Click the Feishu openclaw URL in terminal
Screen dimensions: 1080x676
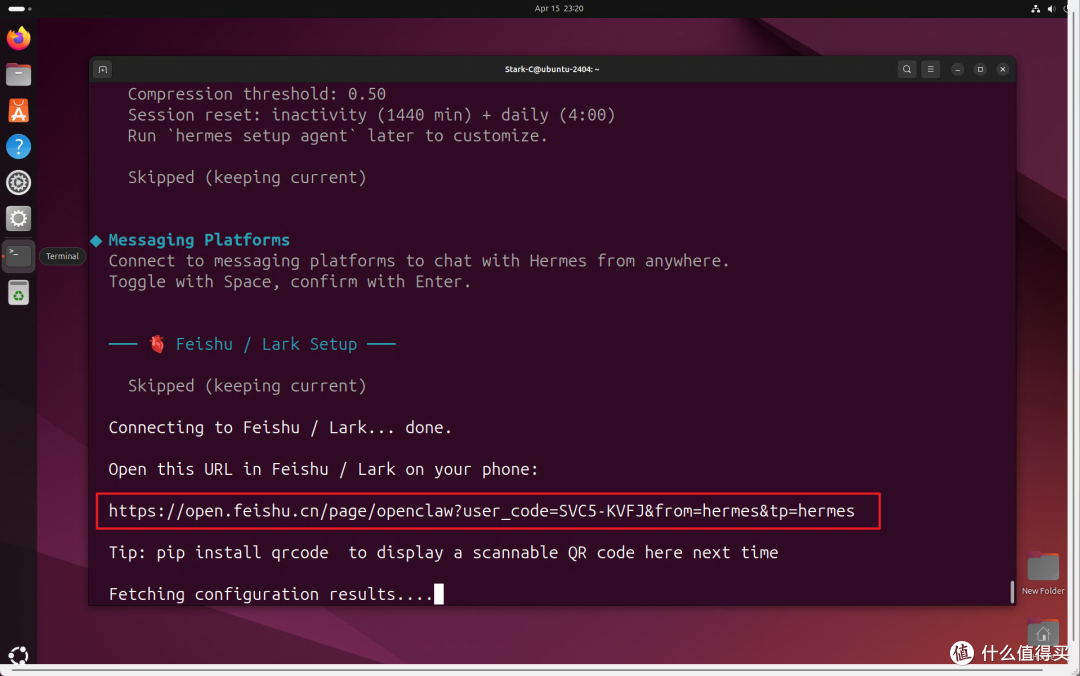[481, 511]
